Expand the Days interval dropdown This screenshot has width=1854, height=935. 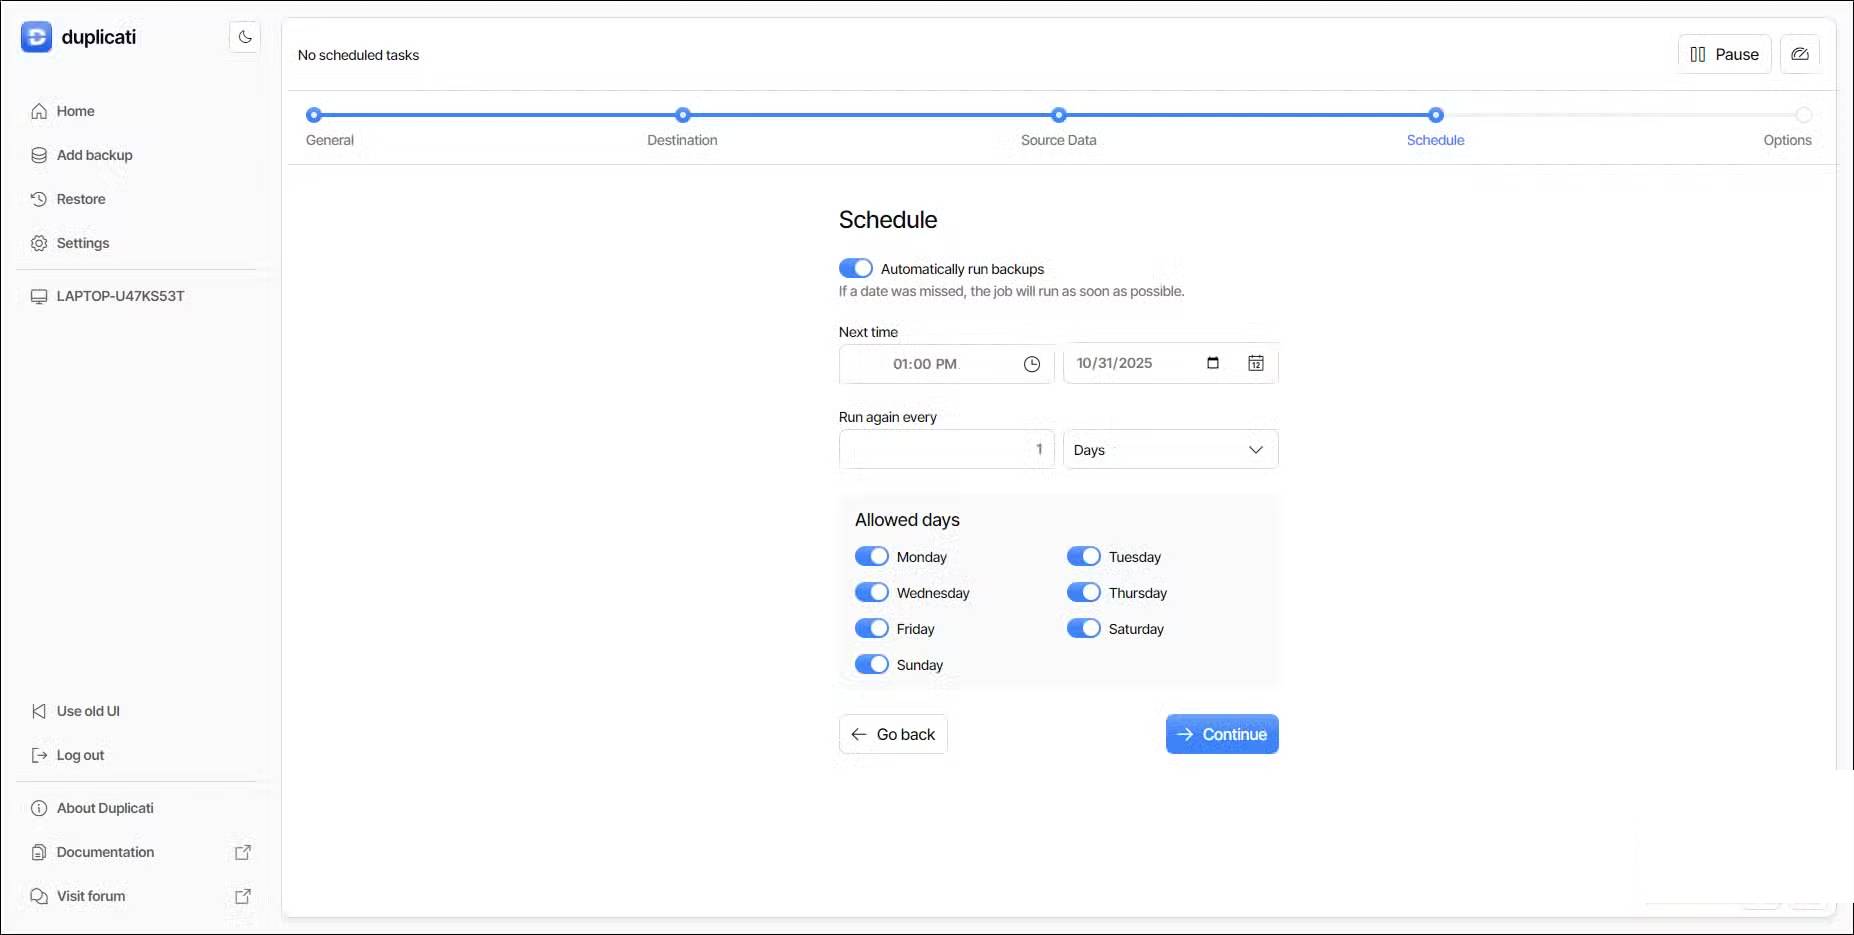pos(1170,449)
